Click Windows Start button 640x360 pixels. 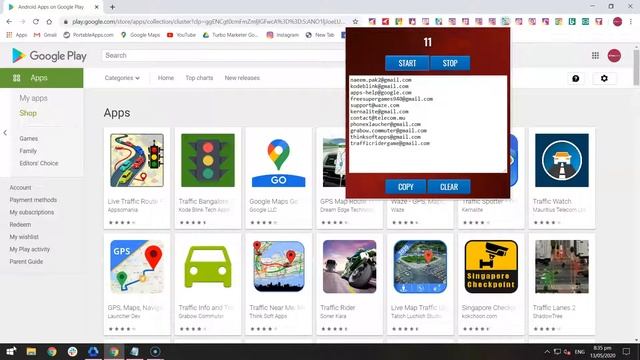[x=11, y=351]
